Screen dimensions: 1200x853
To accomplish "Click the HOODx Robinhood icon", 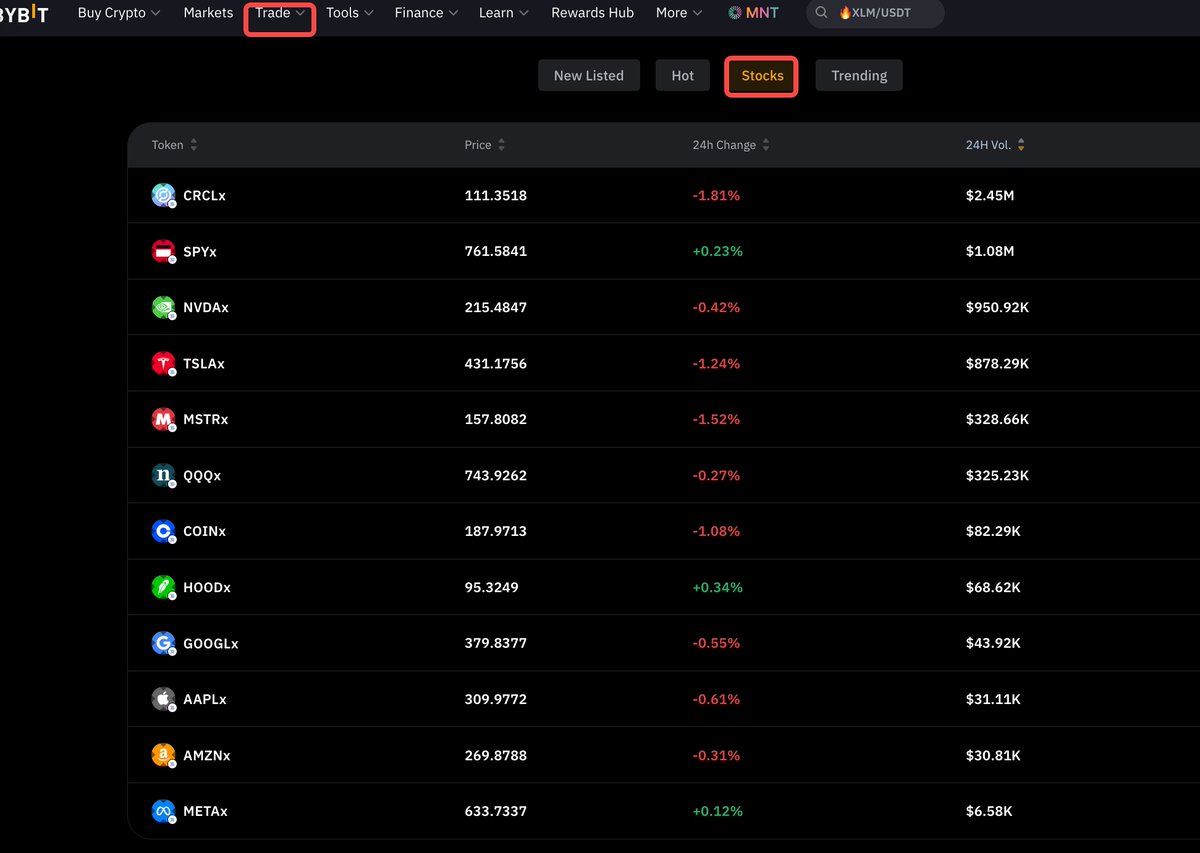I will click(x=163, y=587).
